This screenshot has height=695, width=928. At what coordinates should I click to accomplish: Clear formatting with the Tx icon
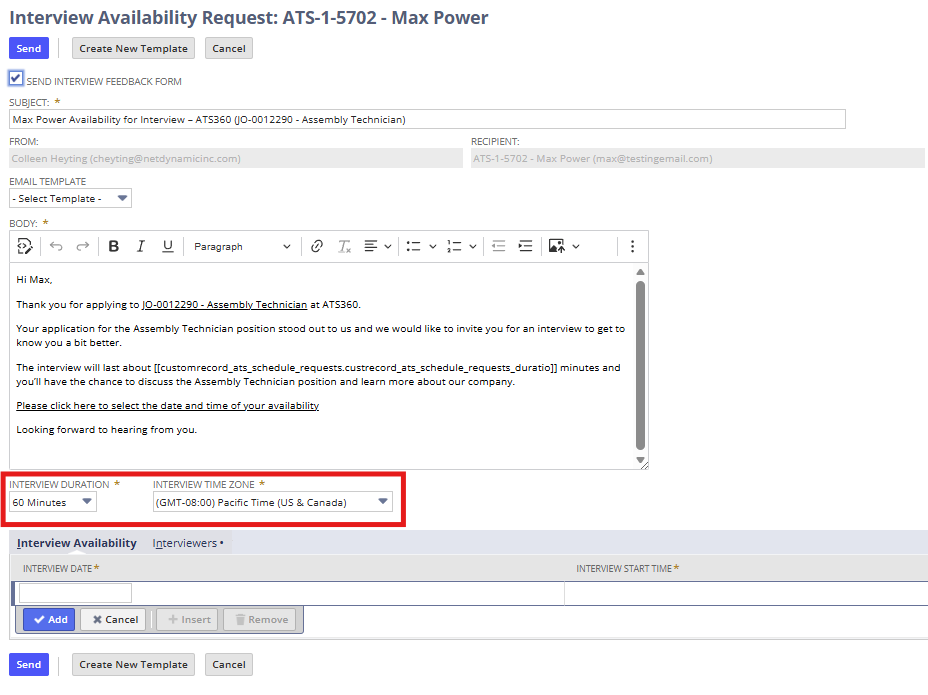(x=344, y=246)
